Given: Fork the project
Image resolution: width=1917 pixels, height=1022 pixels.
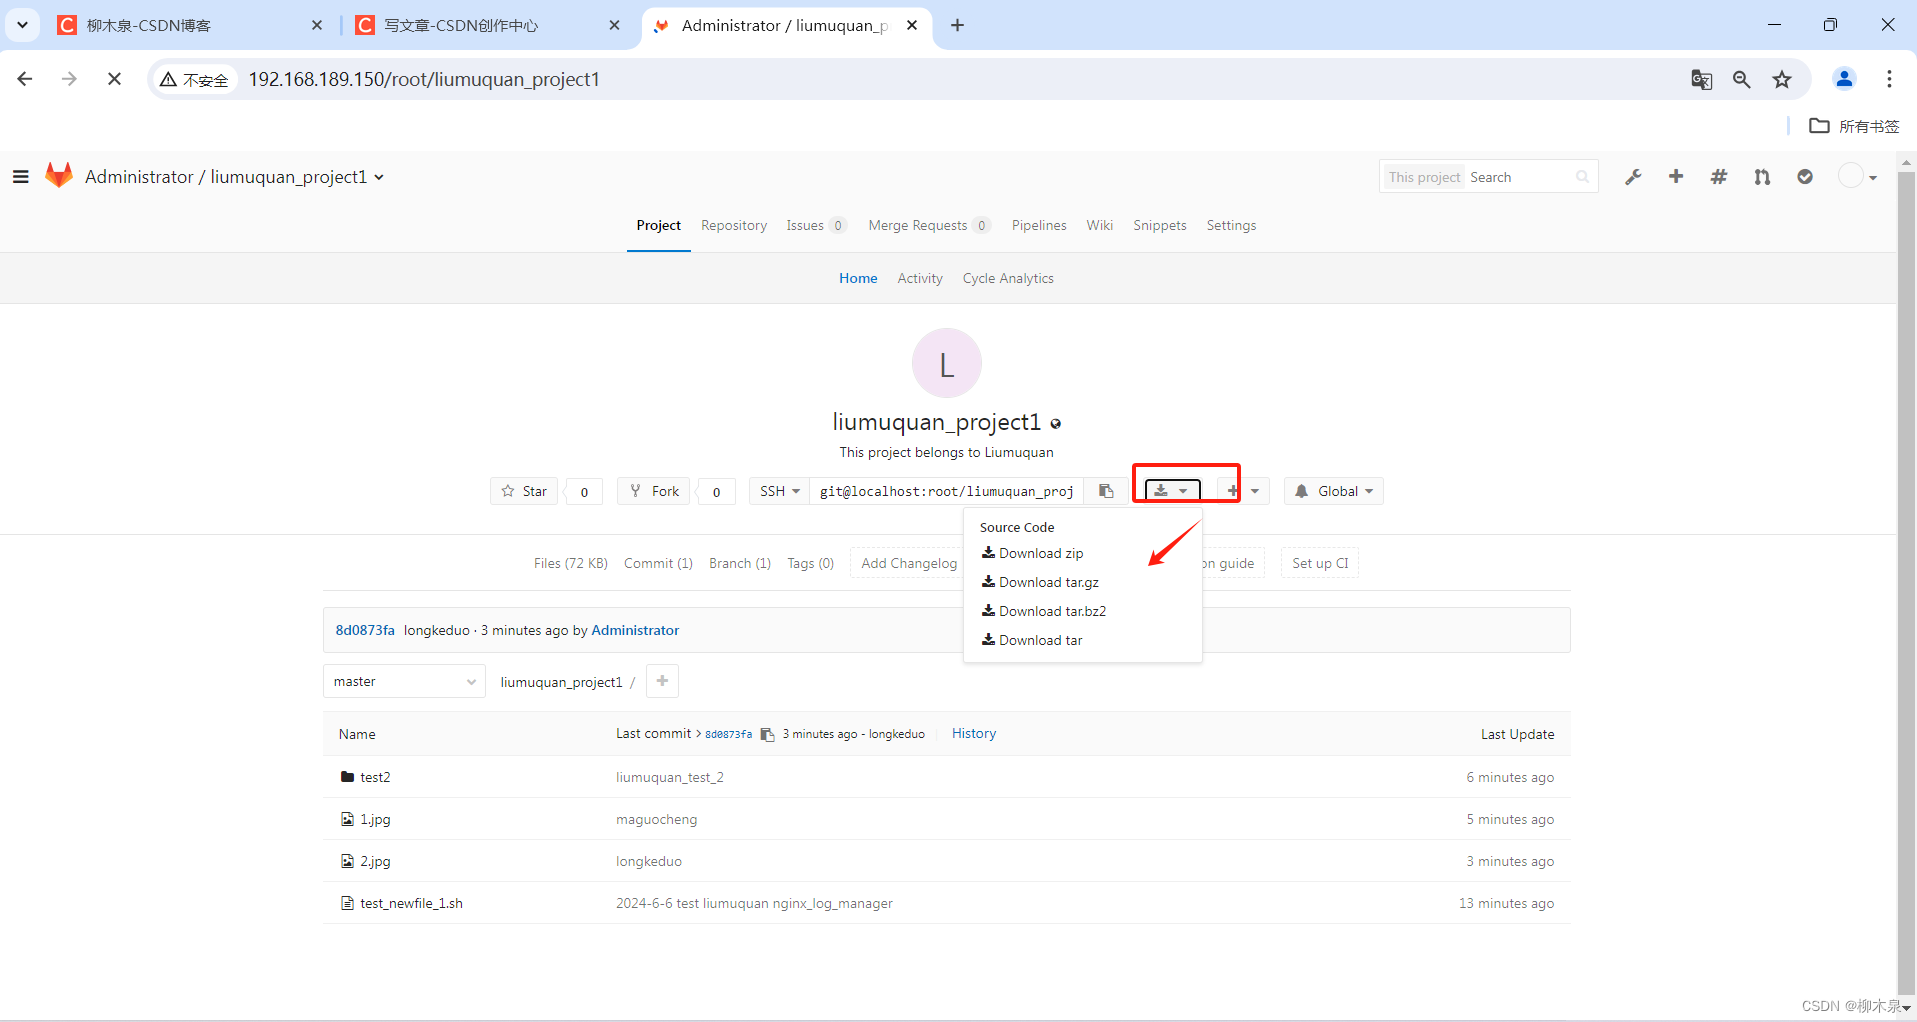Looking at the screenshot, I should tap(654, 491).
